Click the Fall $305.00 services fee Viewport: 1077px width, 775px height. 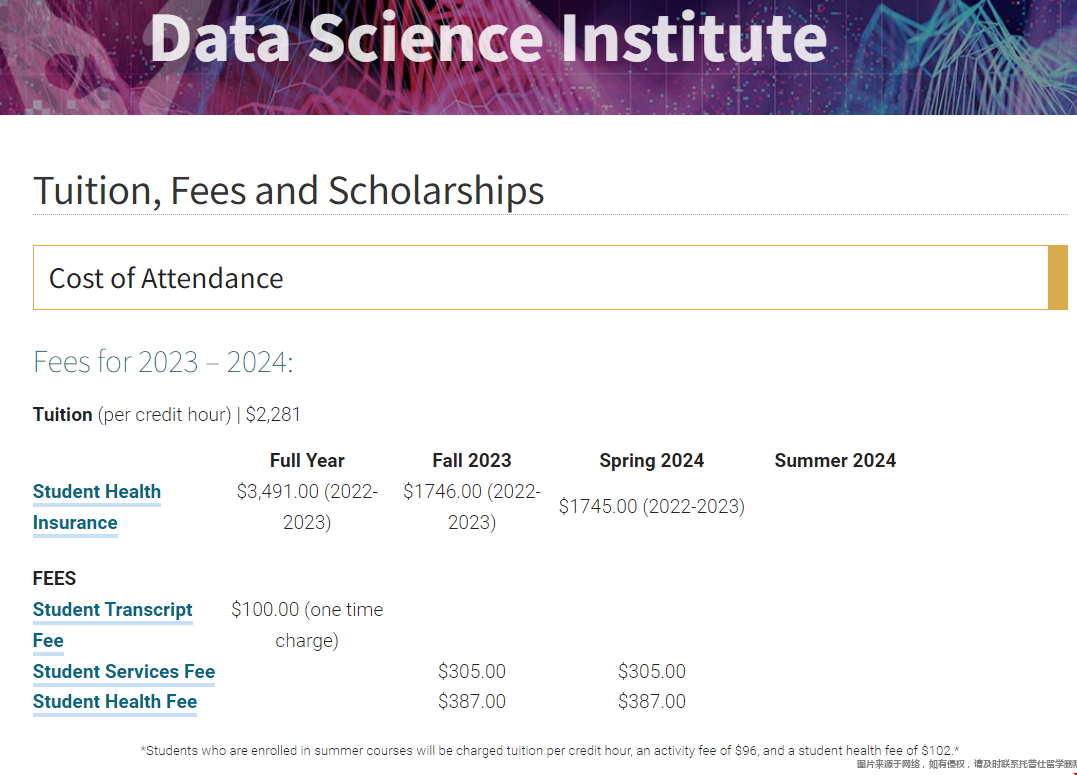click(472, 671)
